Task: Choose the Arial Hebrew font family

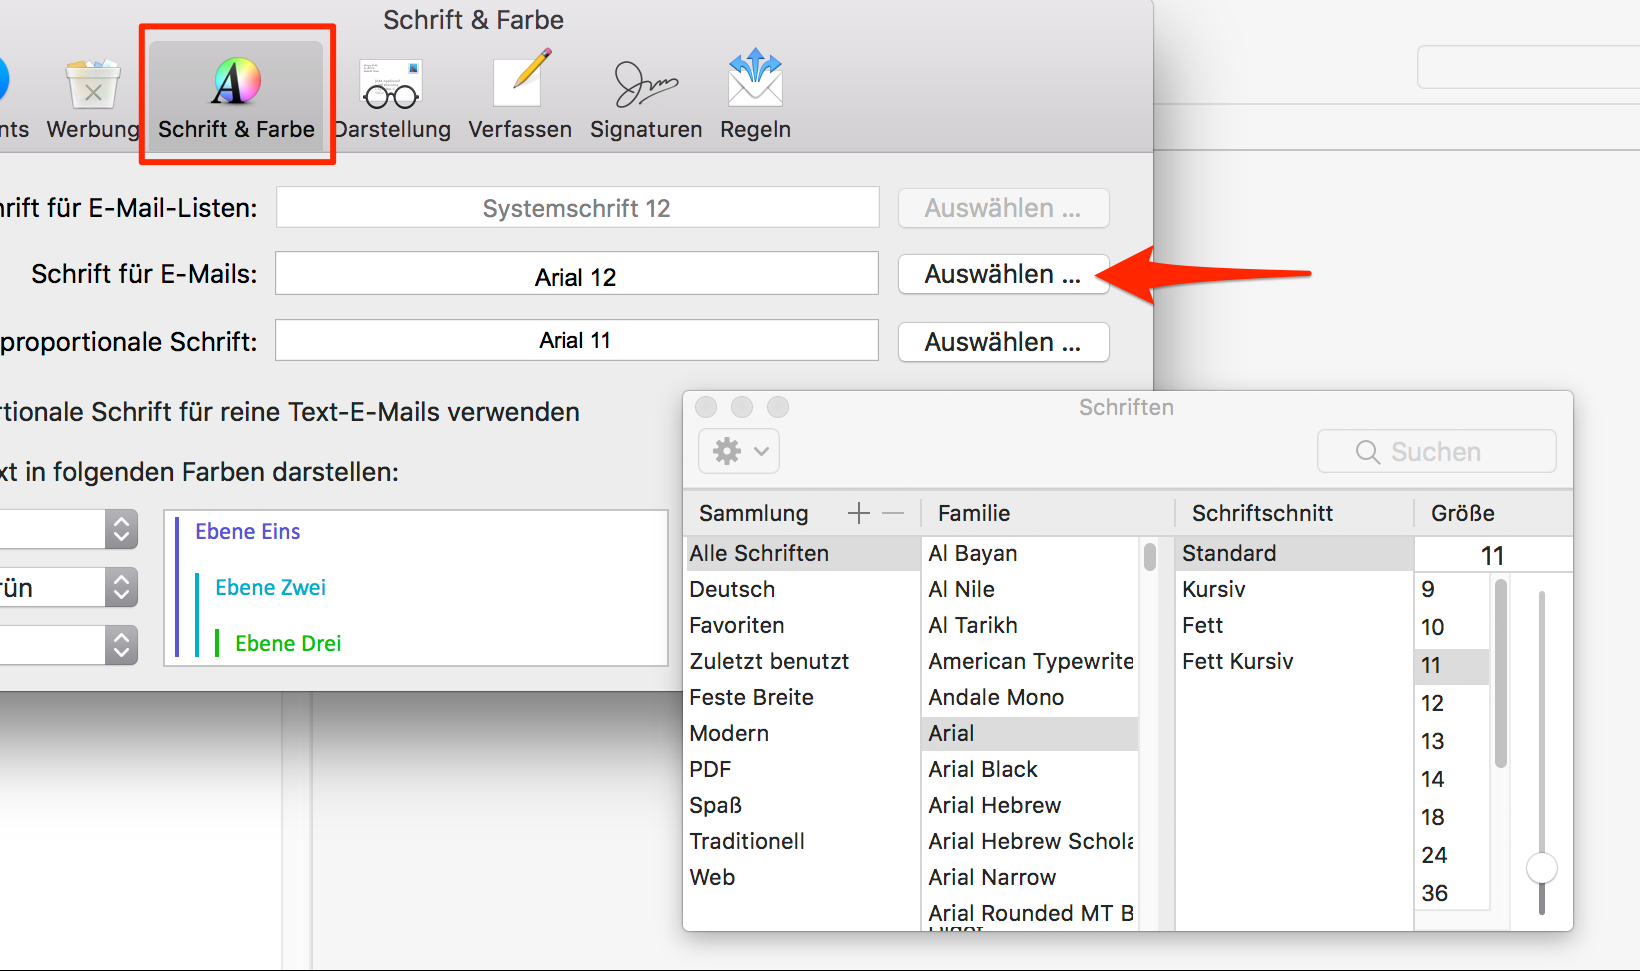Action: click(1030, 805)
